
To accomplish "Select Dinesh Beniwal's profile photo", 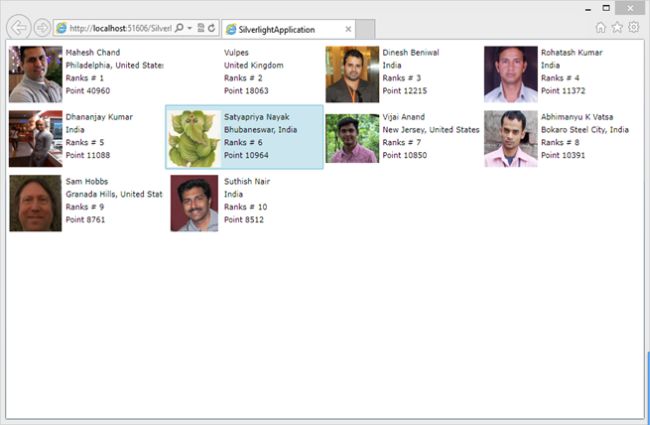I will 352,74.
